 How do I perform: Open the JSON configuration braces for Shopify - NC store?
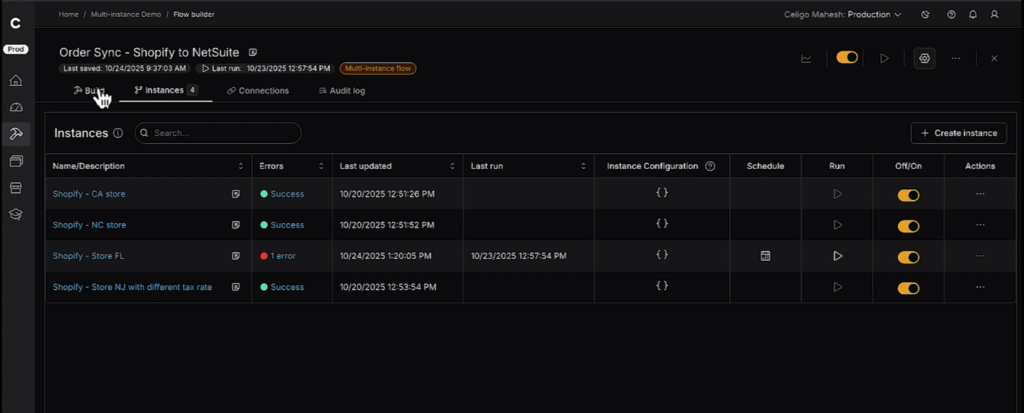click(x=662, y=223)
